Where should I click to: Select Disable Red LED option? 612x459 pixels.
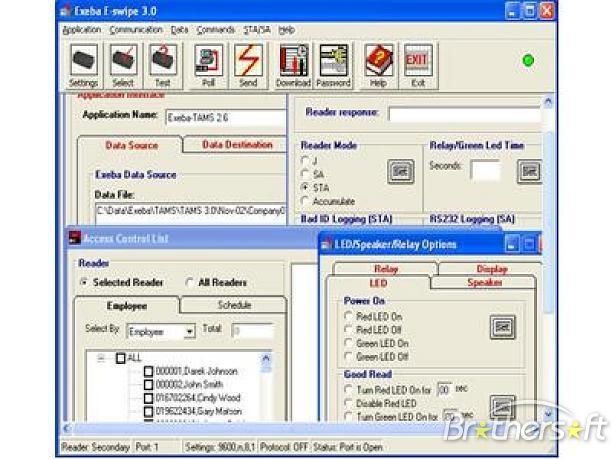click(x=348, y=403)
